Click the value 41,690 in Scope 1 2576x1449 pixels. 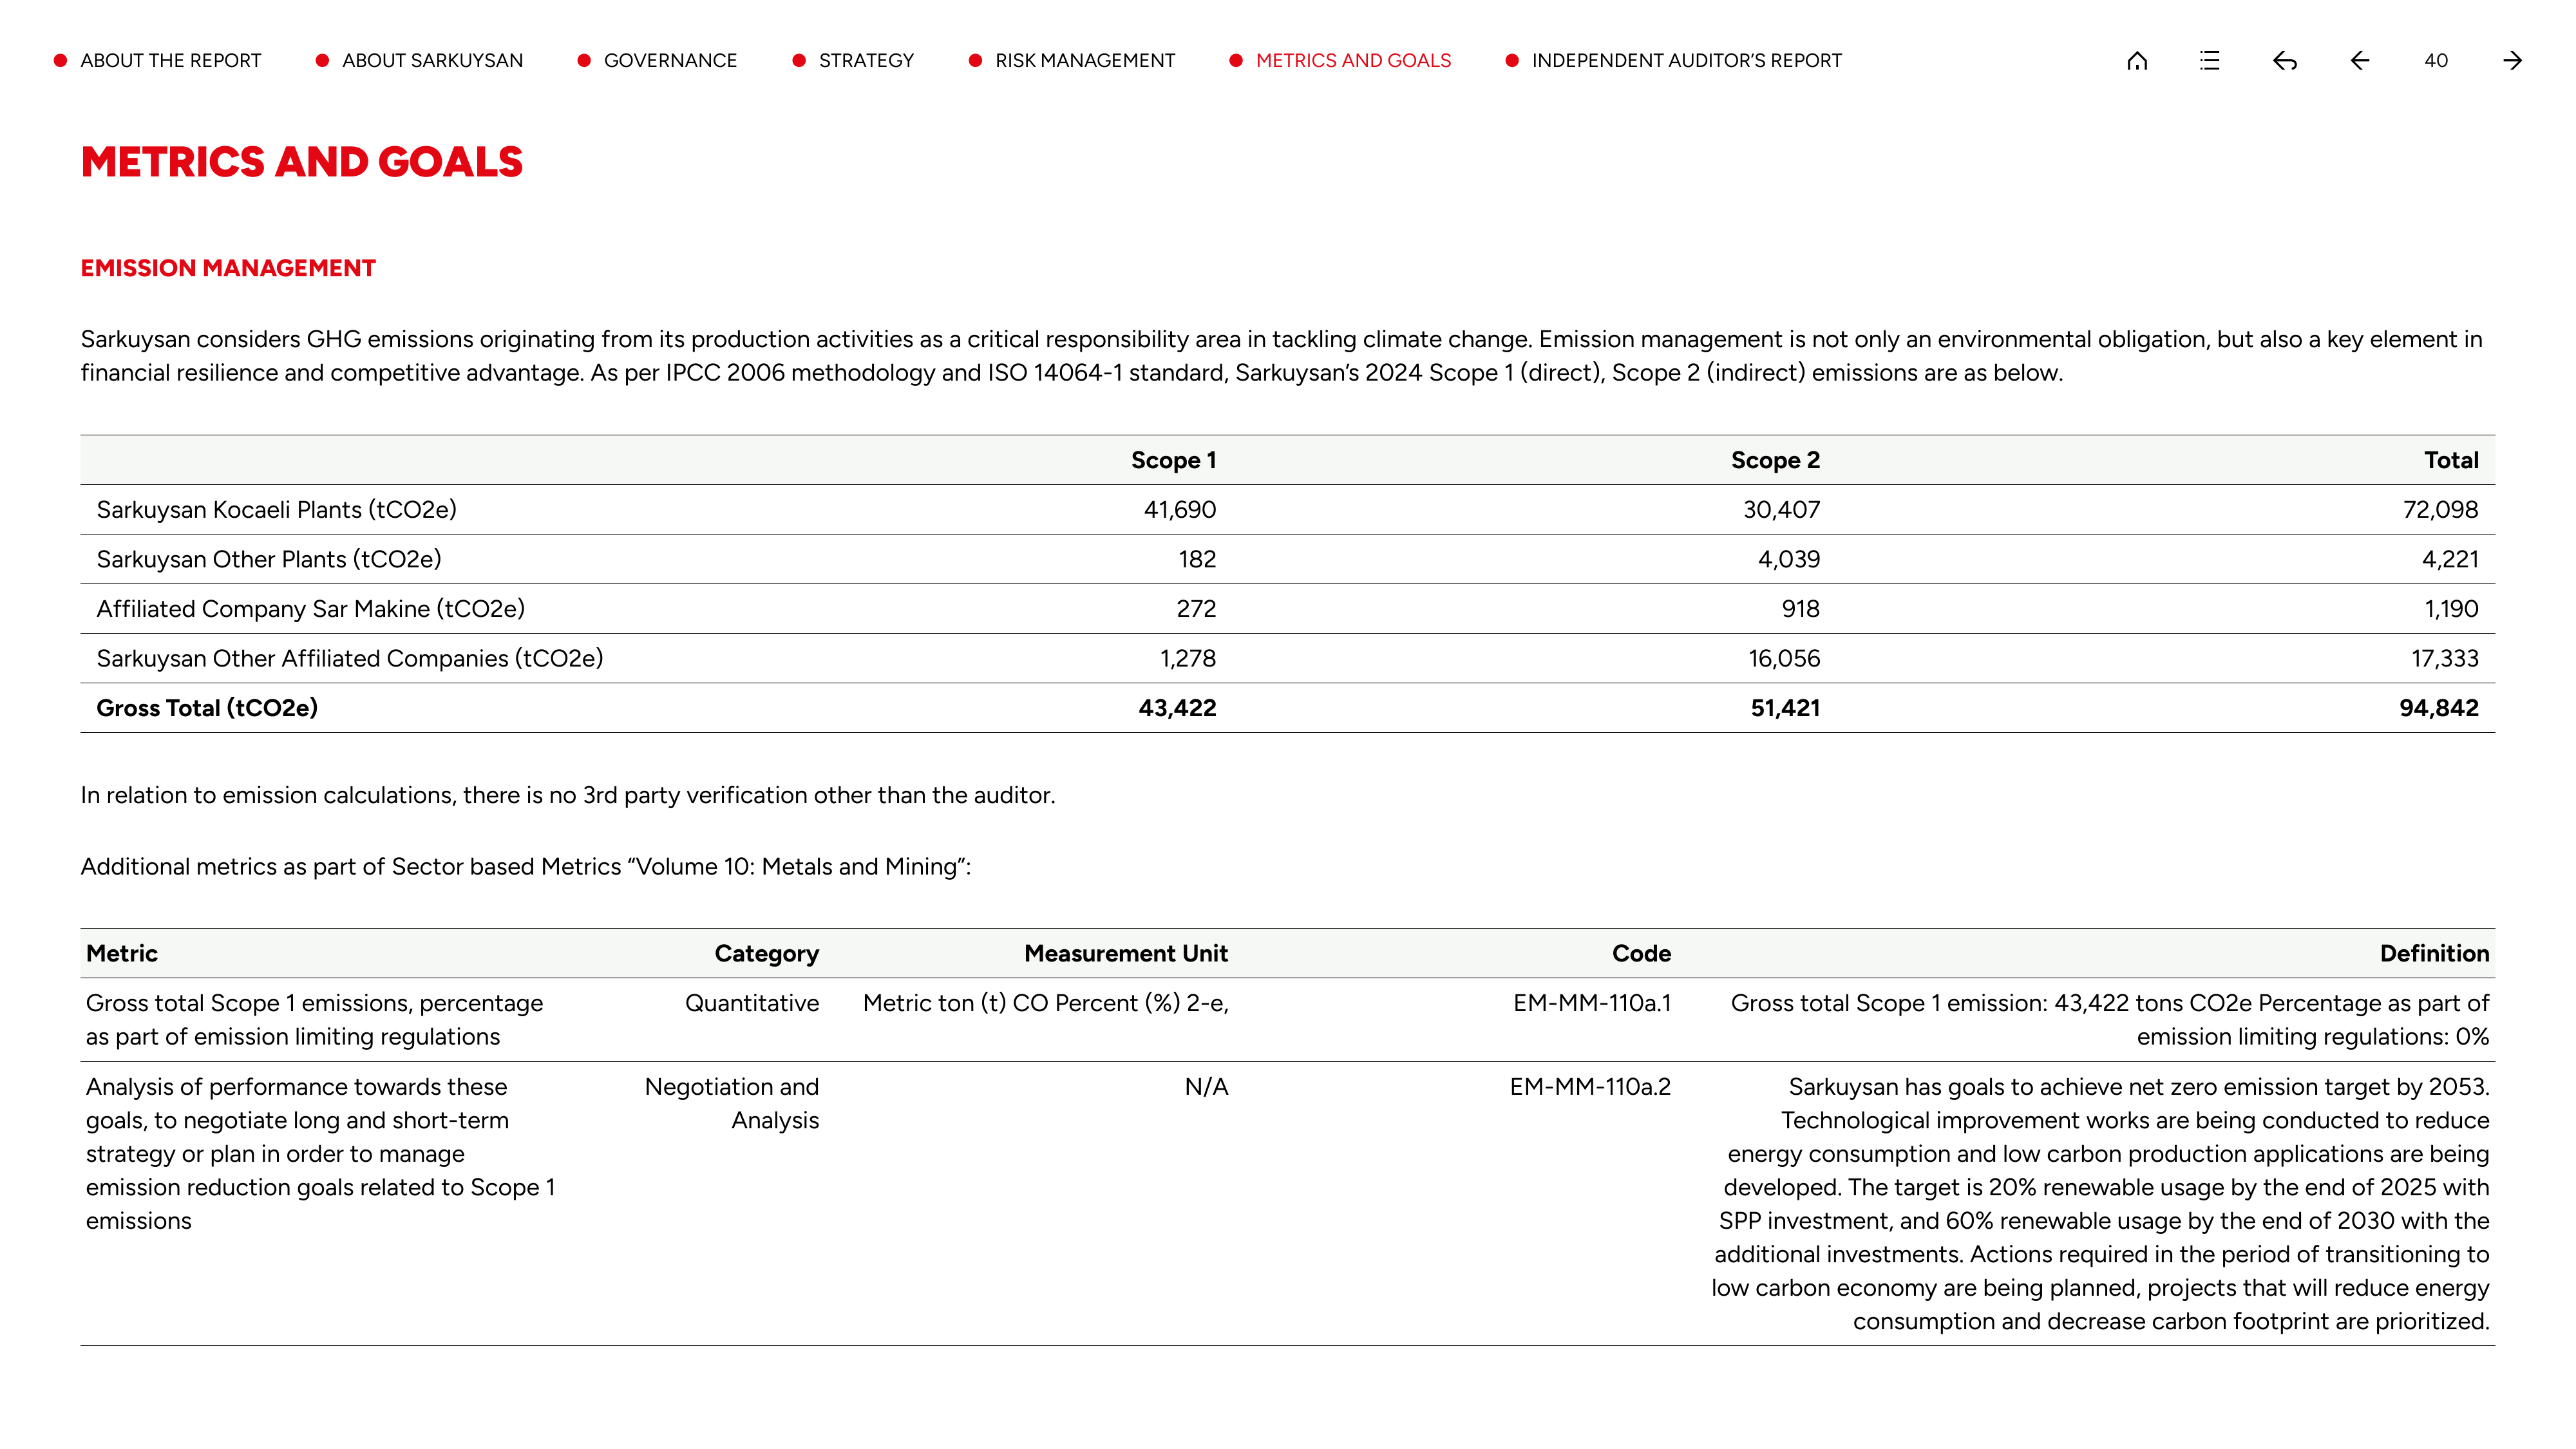point(1180,510)
